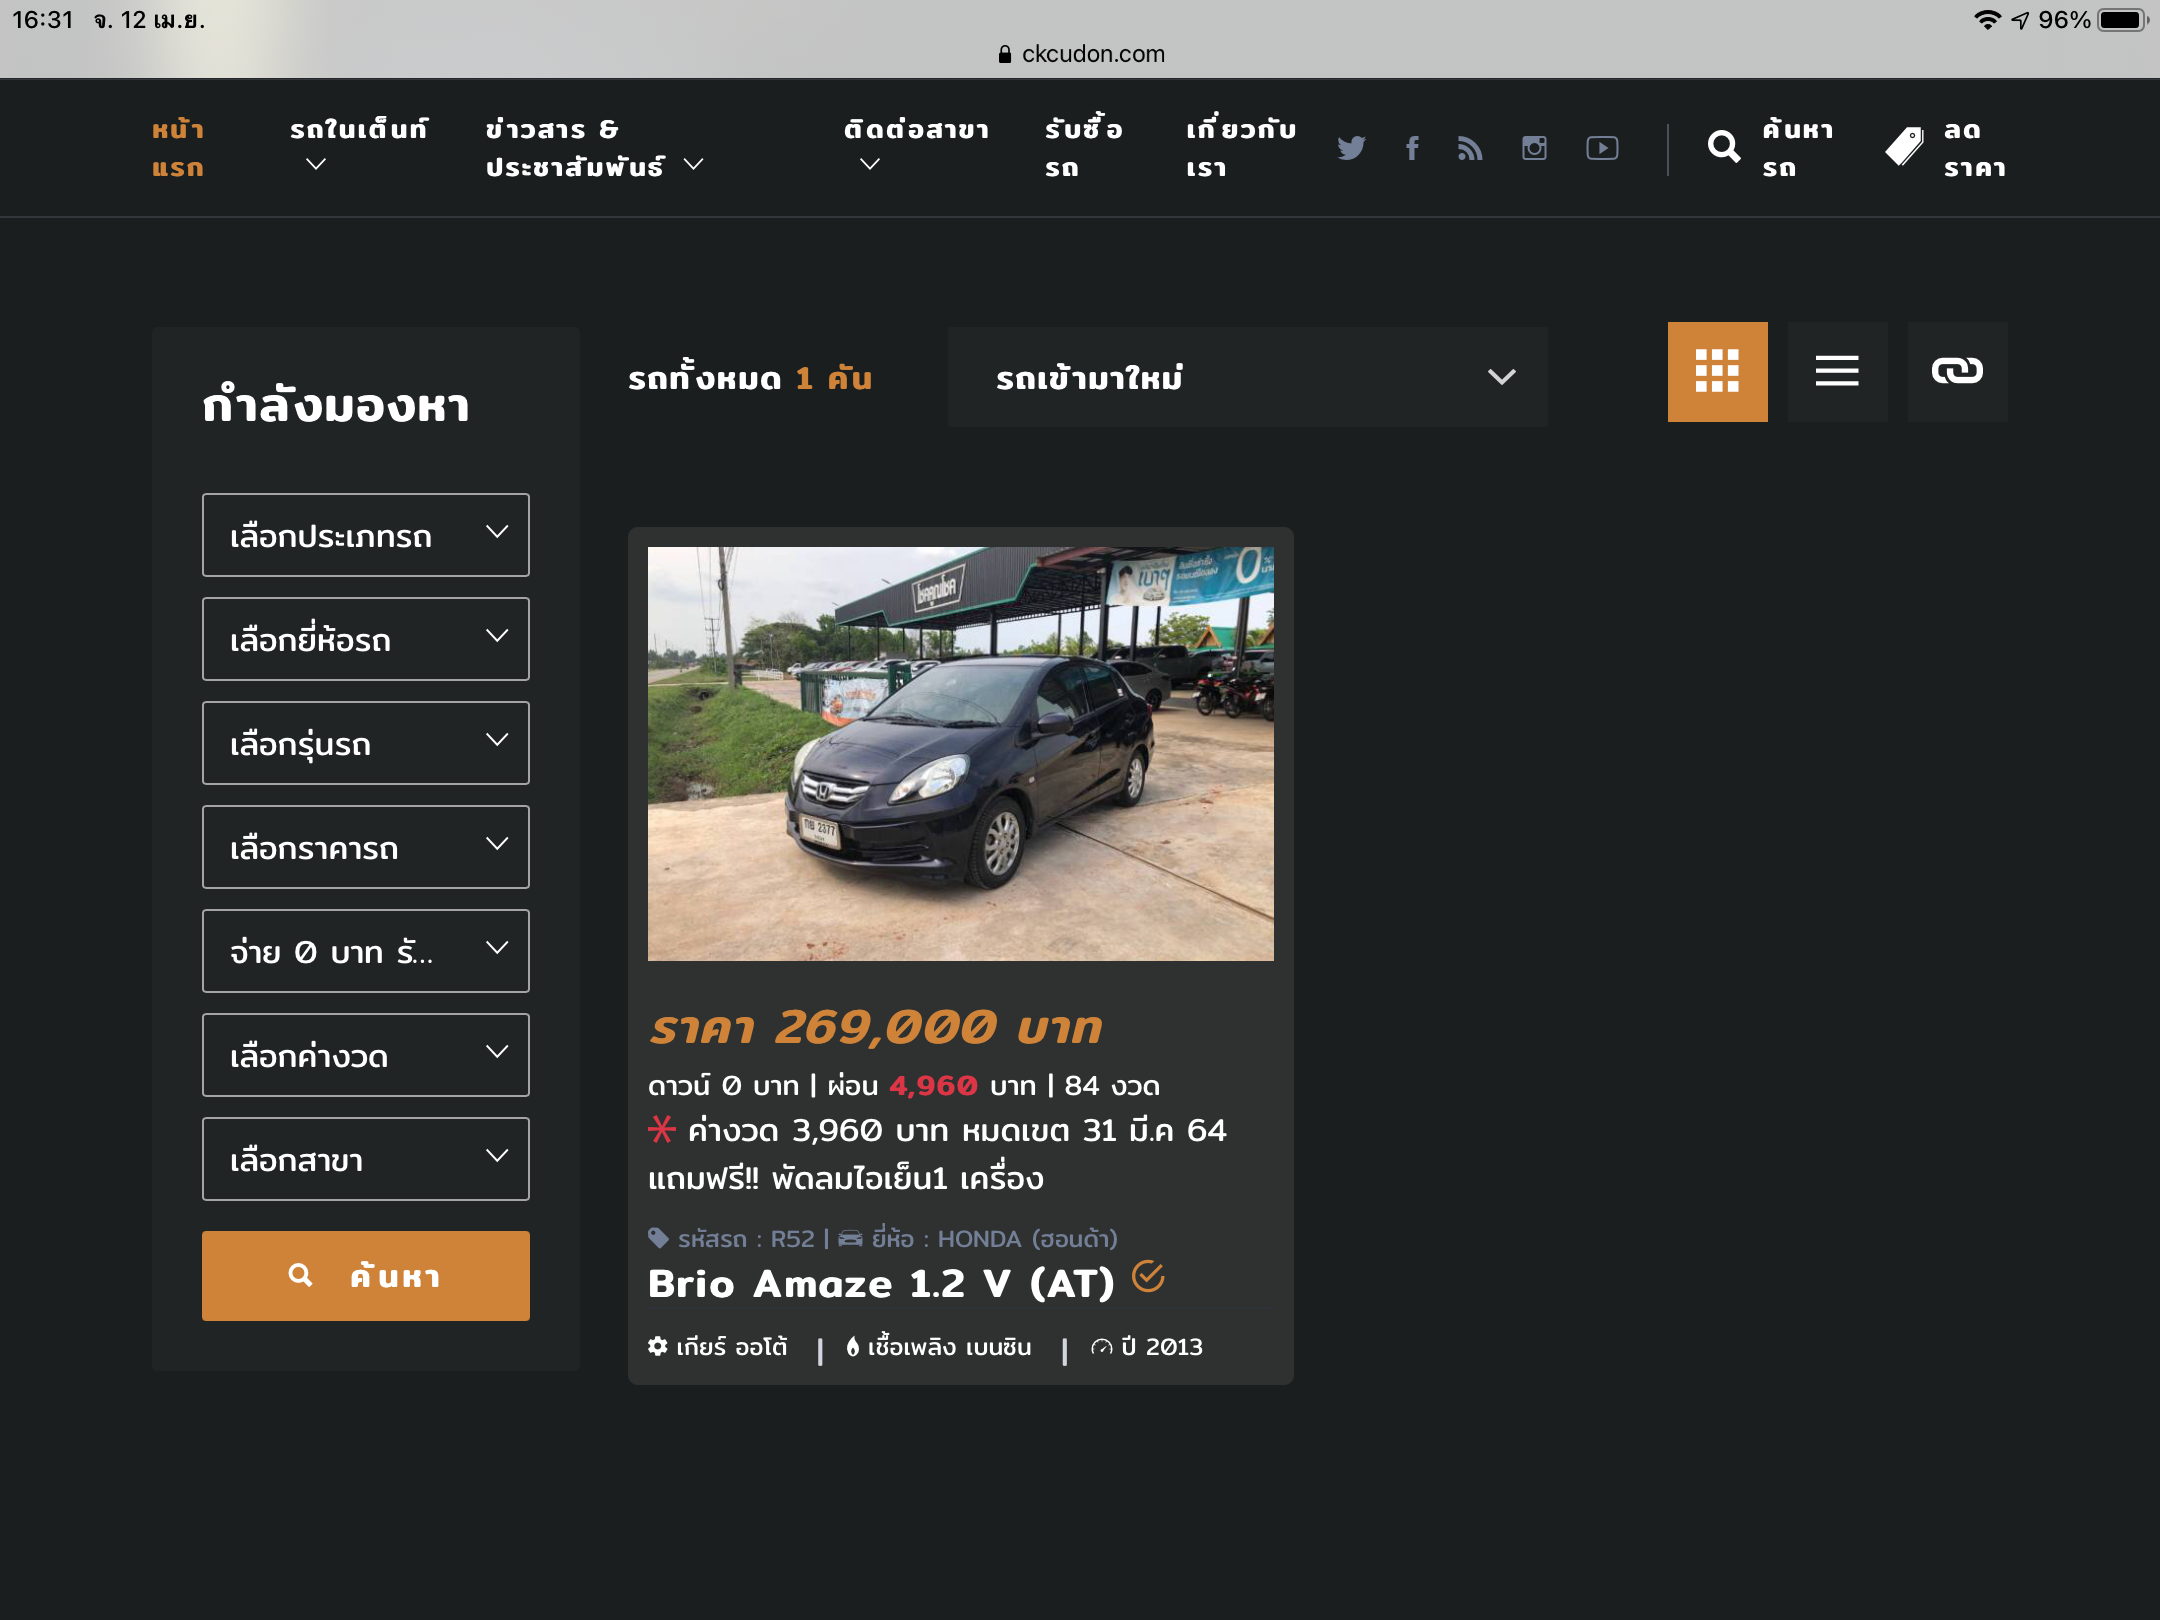Expand the เลือกประเภทรถ dropdown

pos(366,535)
